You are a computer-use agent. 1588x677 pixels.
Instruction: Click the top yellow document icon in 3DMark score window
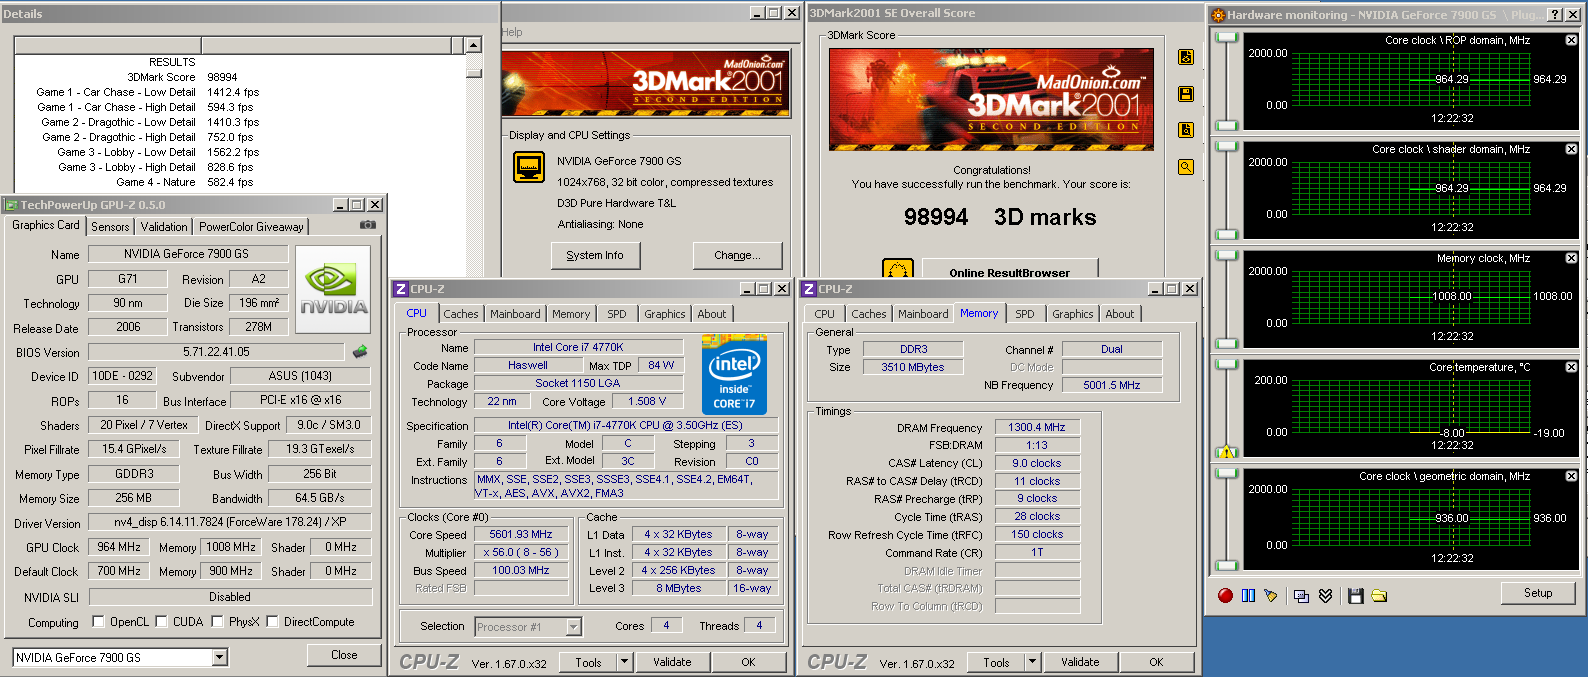click(x=1186, y=57)
